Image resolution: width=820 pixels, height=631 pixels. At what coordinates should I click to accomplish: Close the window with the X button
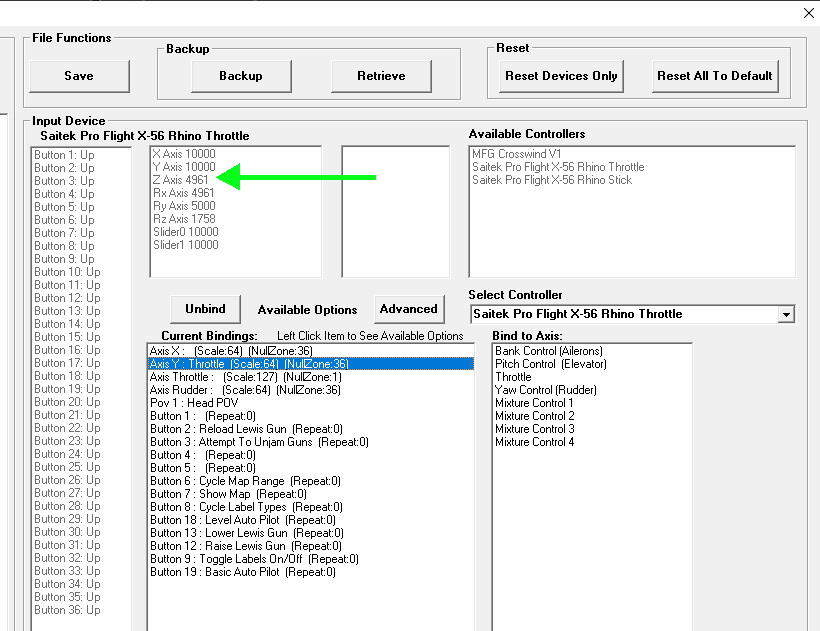coord(808,13)
